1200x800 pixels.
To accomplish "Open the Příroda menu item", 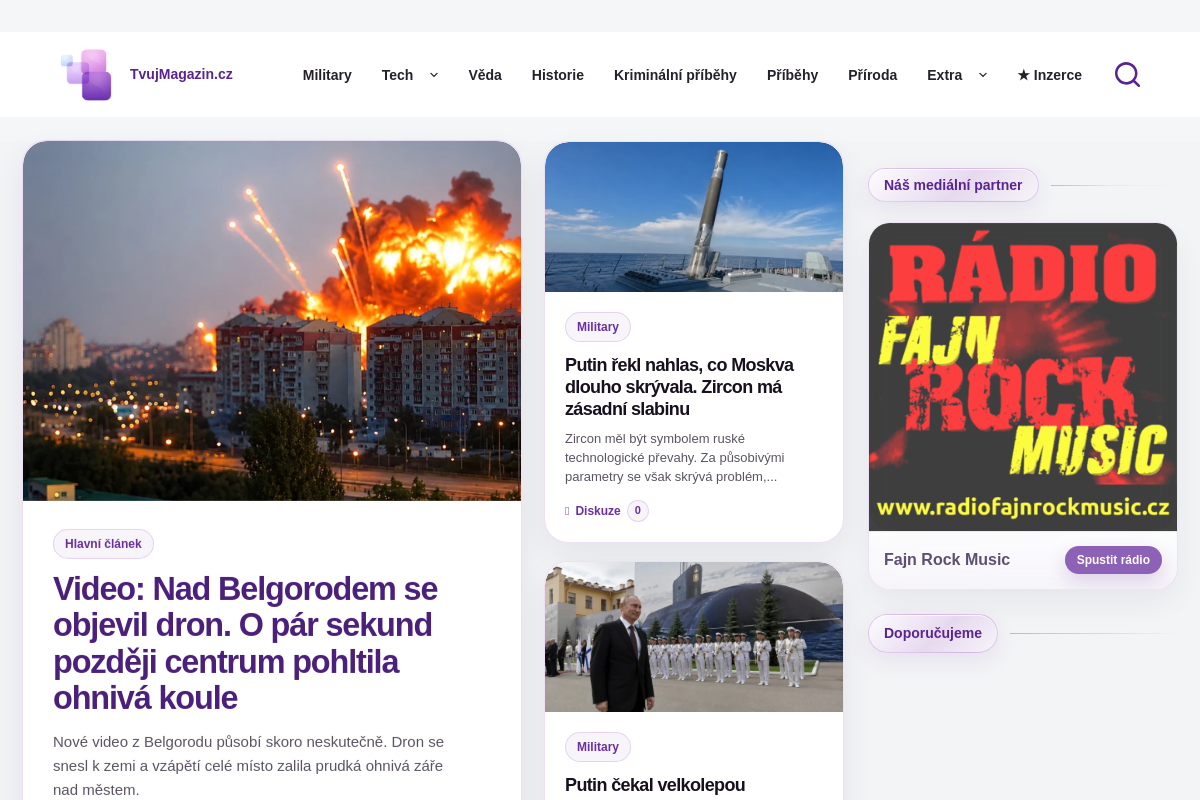I will click(872, 75).
